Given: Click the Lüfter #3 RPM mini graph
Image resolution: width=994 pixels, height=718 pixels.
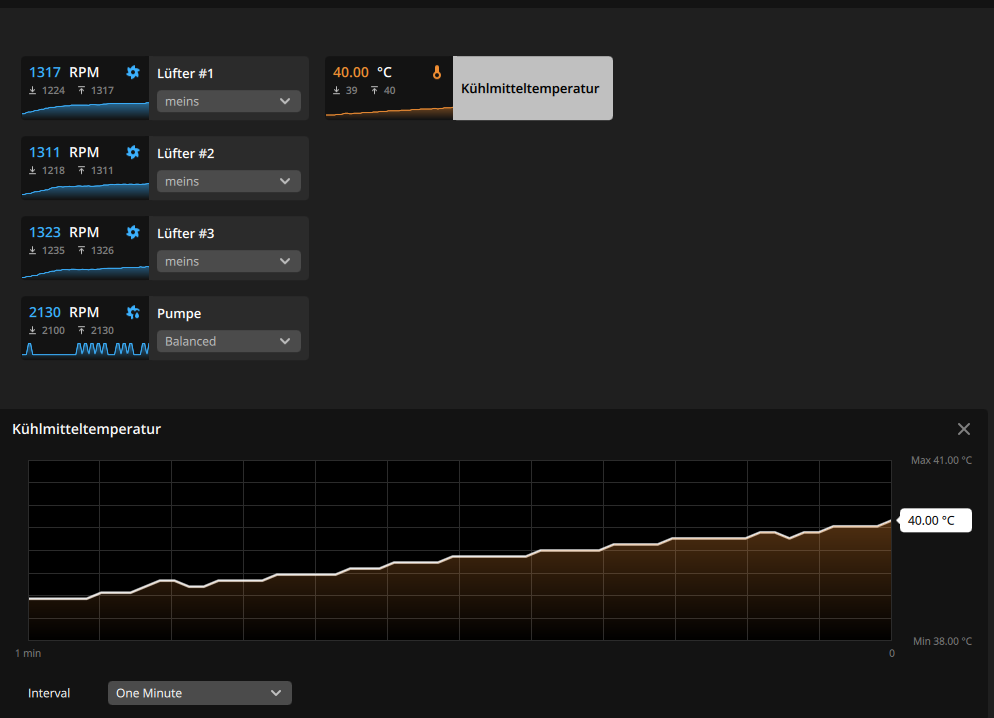Looking at the screenshot, I should coord(85,270).
